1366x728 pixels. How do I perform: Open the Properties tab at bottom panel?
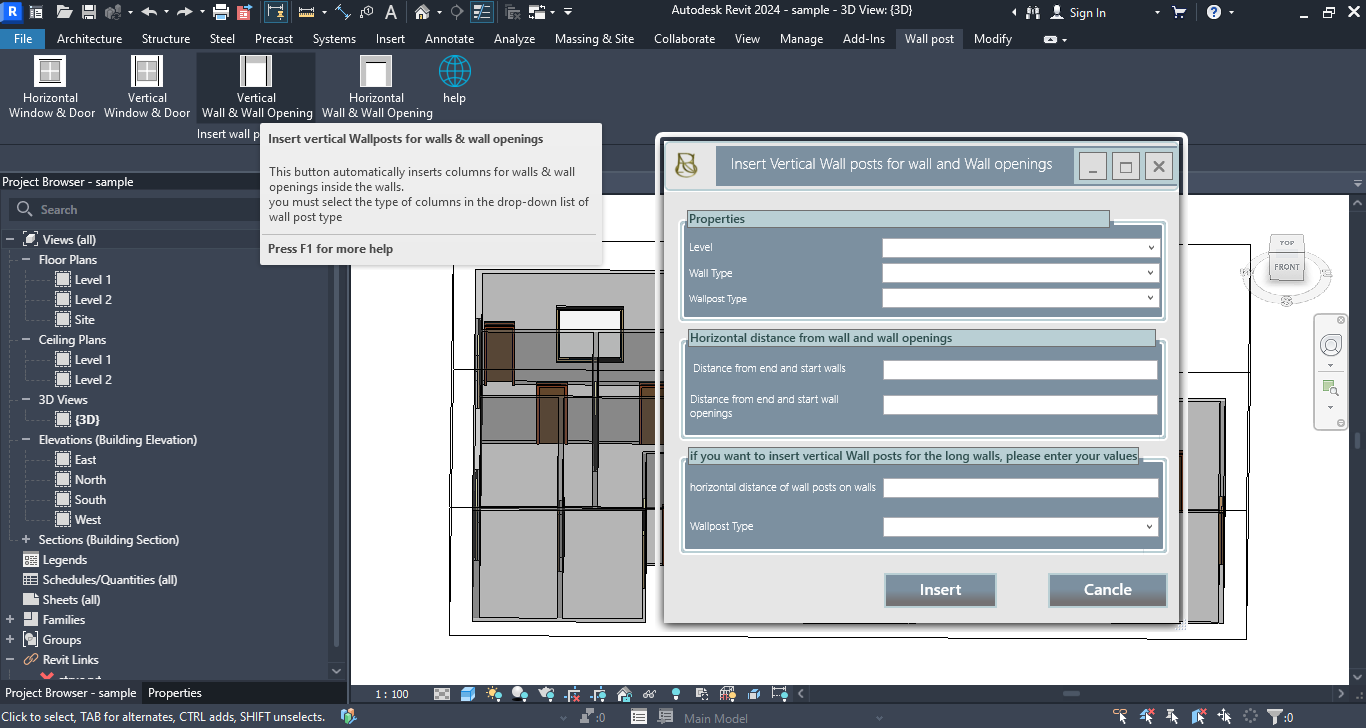pyautogui.click(x=175, y=693)
